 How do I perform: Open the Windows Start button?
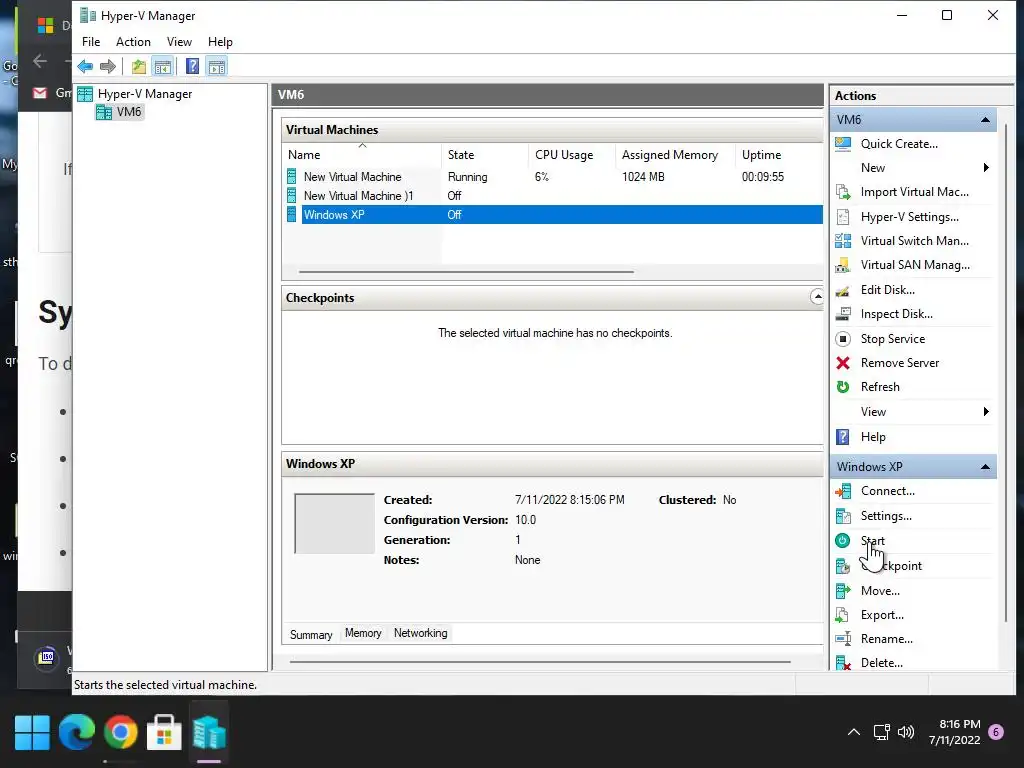click(x=32, y=733)
